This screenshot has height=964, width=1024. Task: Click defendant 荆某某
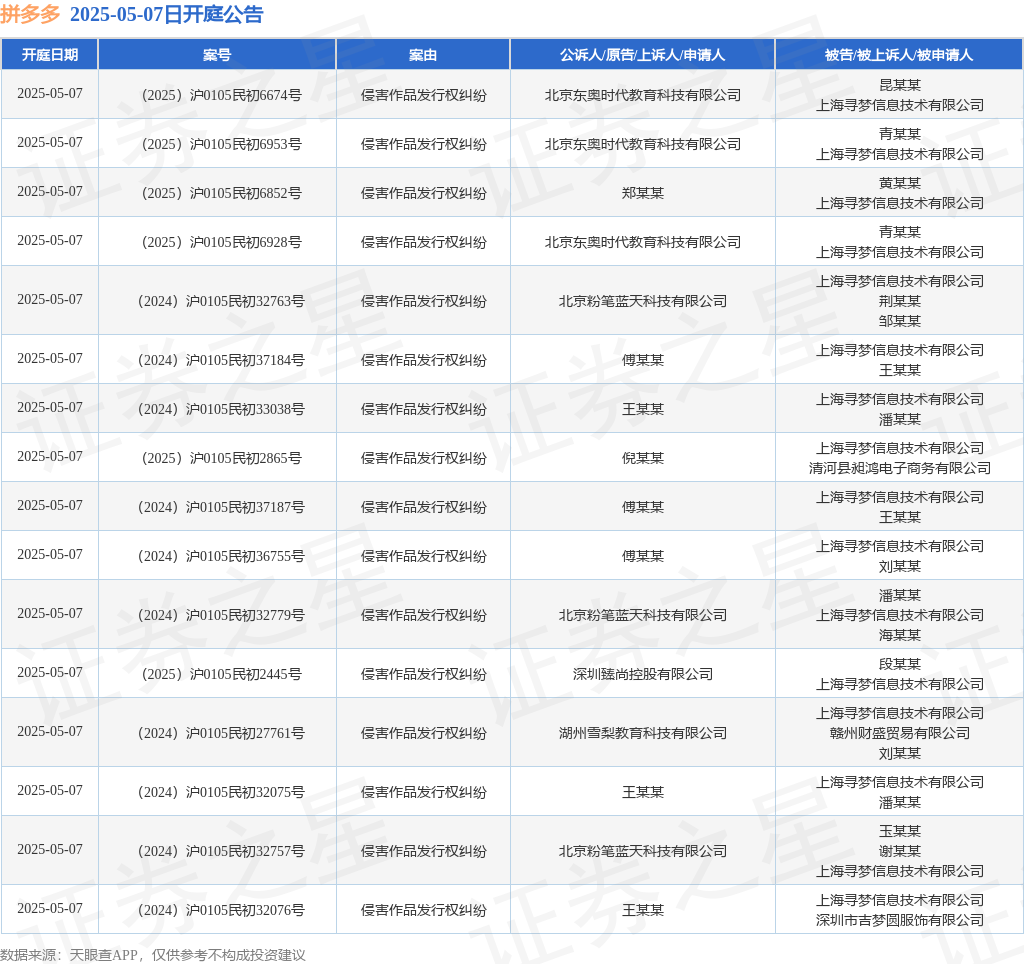pyautogui.click(x=899, y=301)
